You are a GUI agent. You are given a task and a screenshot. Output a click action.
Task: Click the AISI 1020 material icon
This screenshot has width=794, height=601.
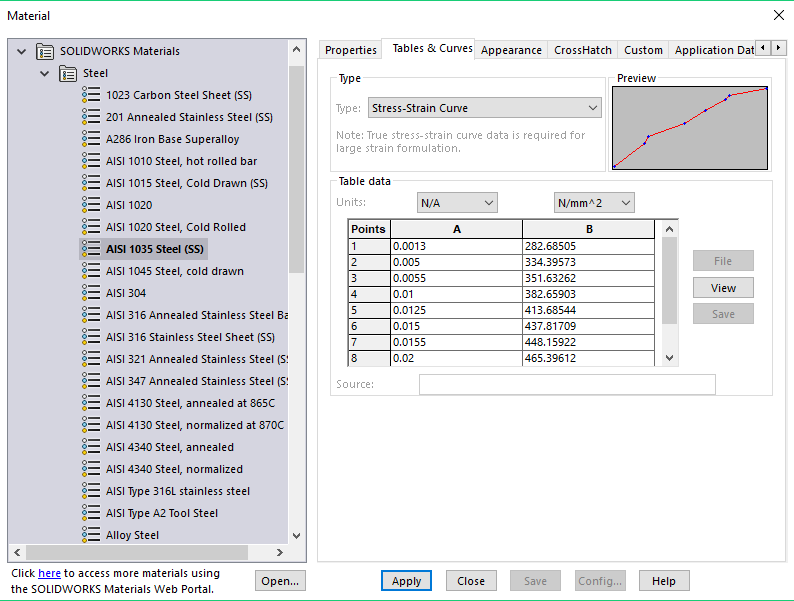pos(91,205)
